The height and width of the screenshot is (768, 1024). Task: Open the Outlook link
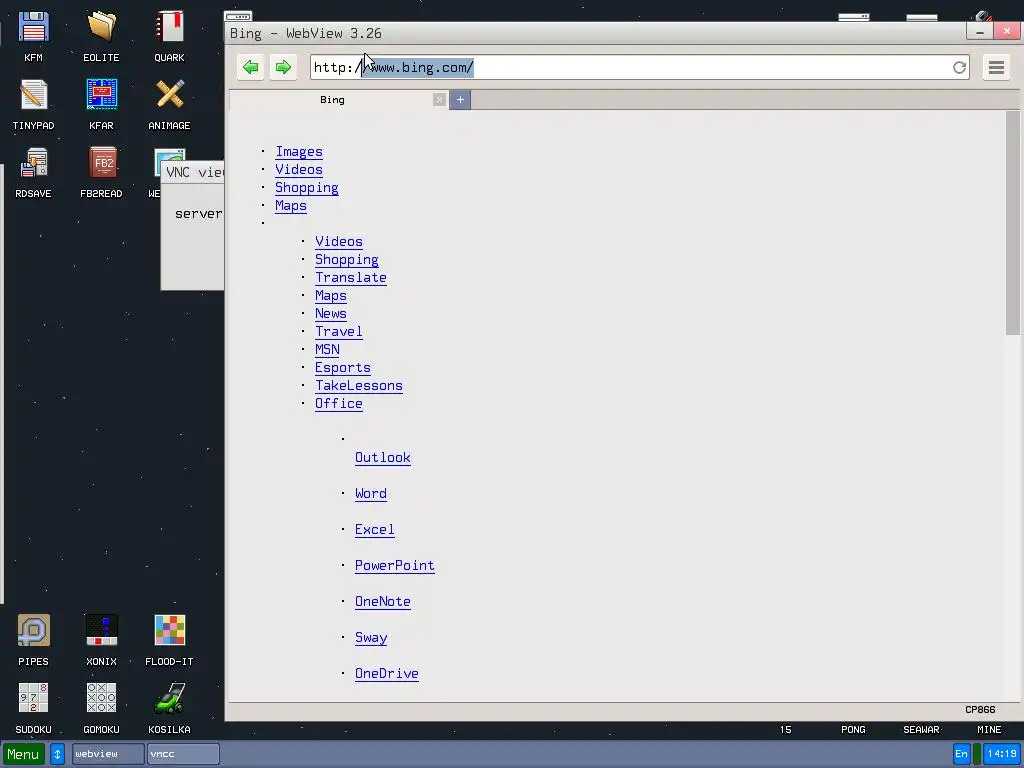(382, 458)
